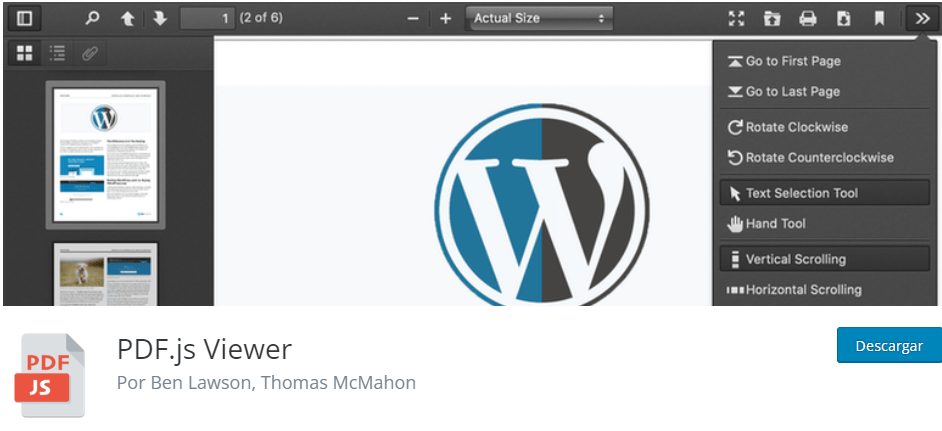The image size is (942, 431).
Task: Select Go to Last Page
Action: [x=792, y=91]
